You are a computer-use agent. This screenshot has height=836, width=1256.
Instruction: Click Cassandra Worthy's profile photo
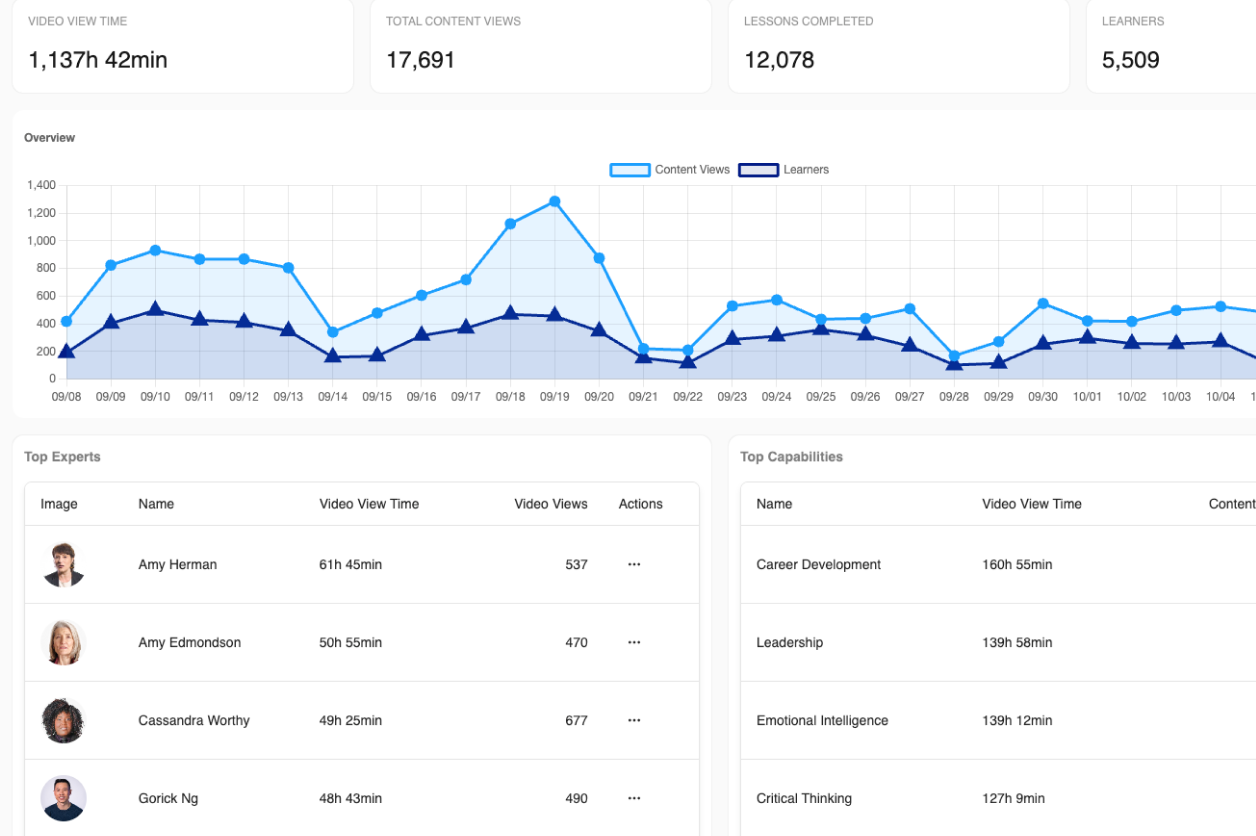click(x=63, y=720)
